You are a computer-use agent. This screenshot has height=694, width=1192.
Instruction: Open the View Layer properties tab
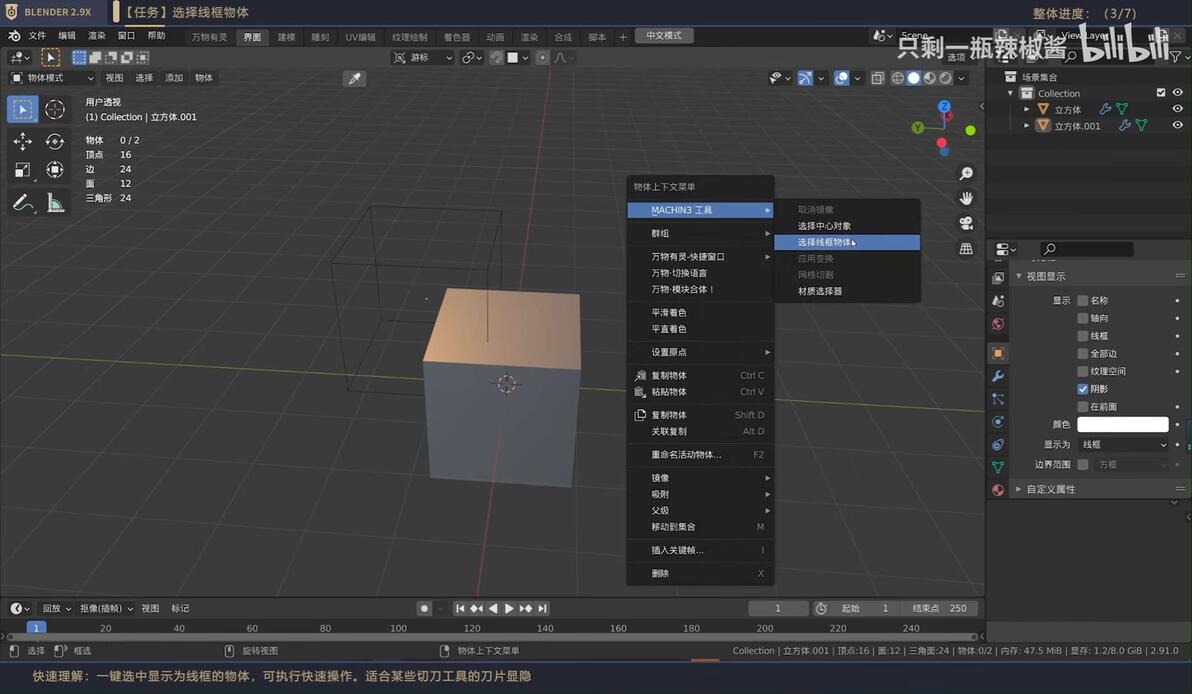click(x=998, y=278)
